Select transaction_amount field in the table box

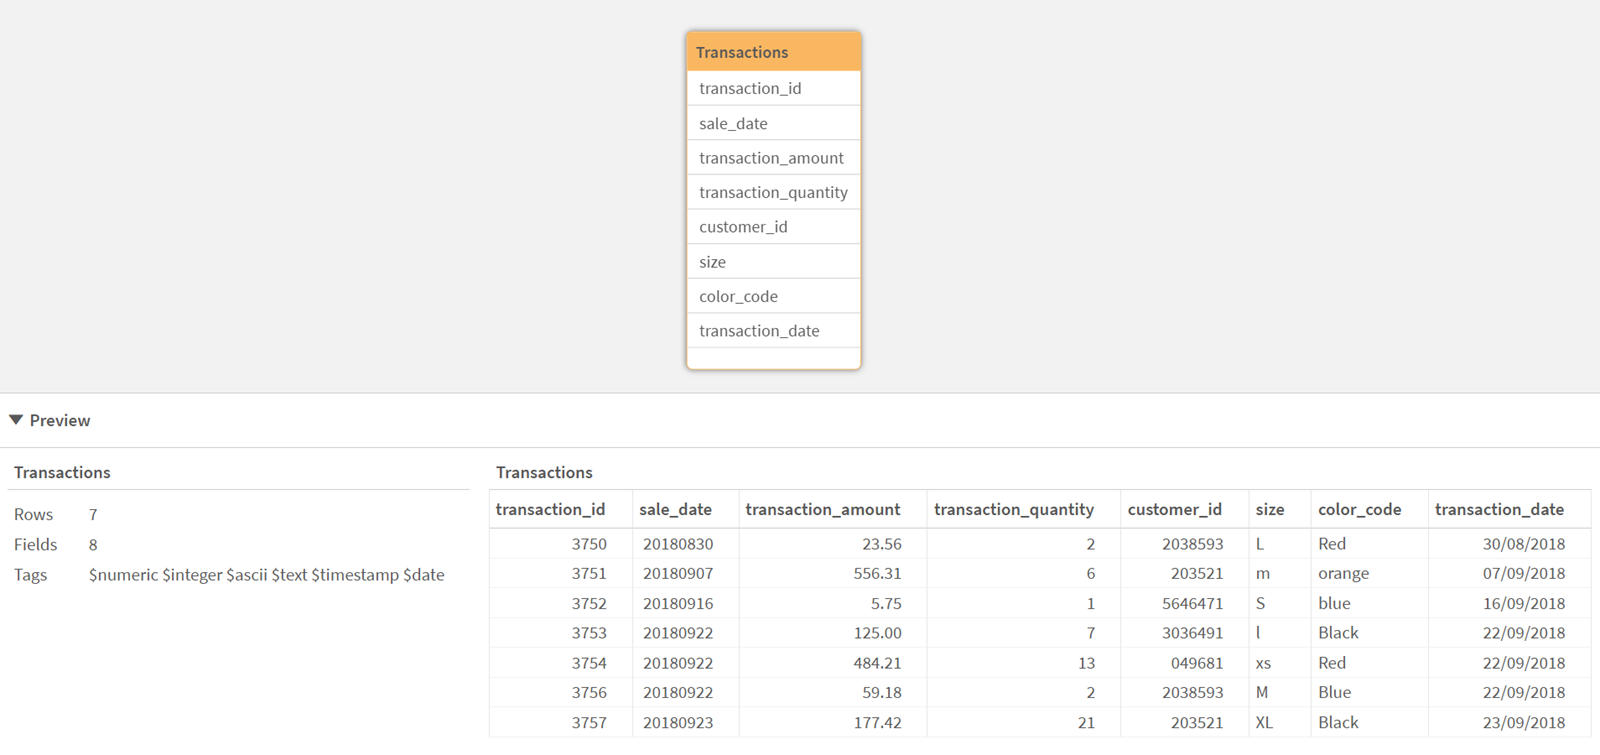pyautogui.click(x=773, y=158)
